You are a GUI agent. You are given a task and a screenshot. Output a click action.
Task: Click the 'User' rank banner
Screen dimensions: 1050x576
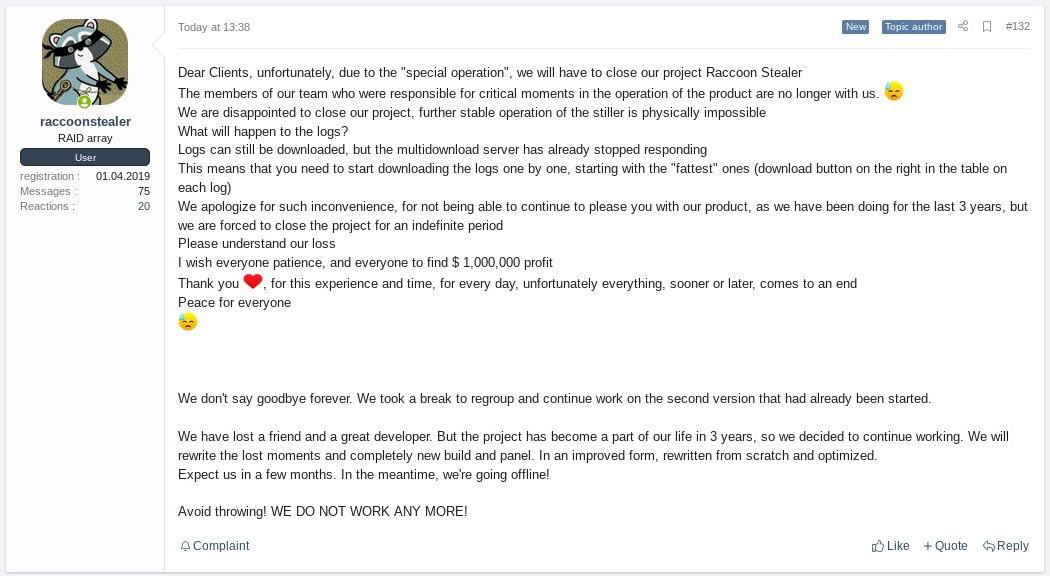(85, 157)
